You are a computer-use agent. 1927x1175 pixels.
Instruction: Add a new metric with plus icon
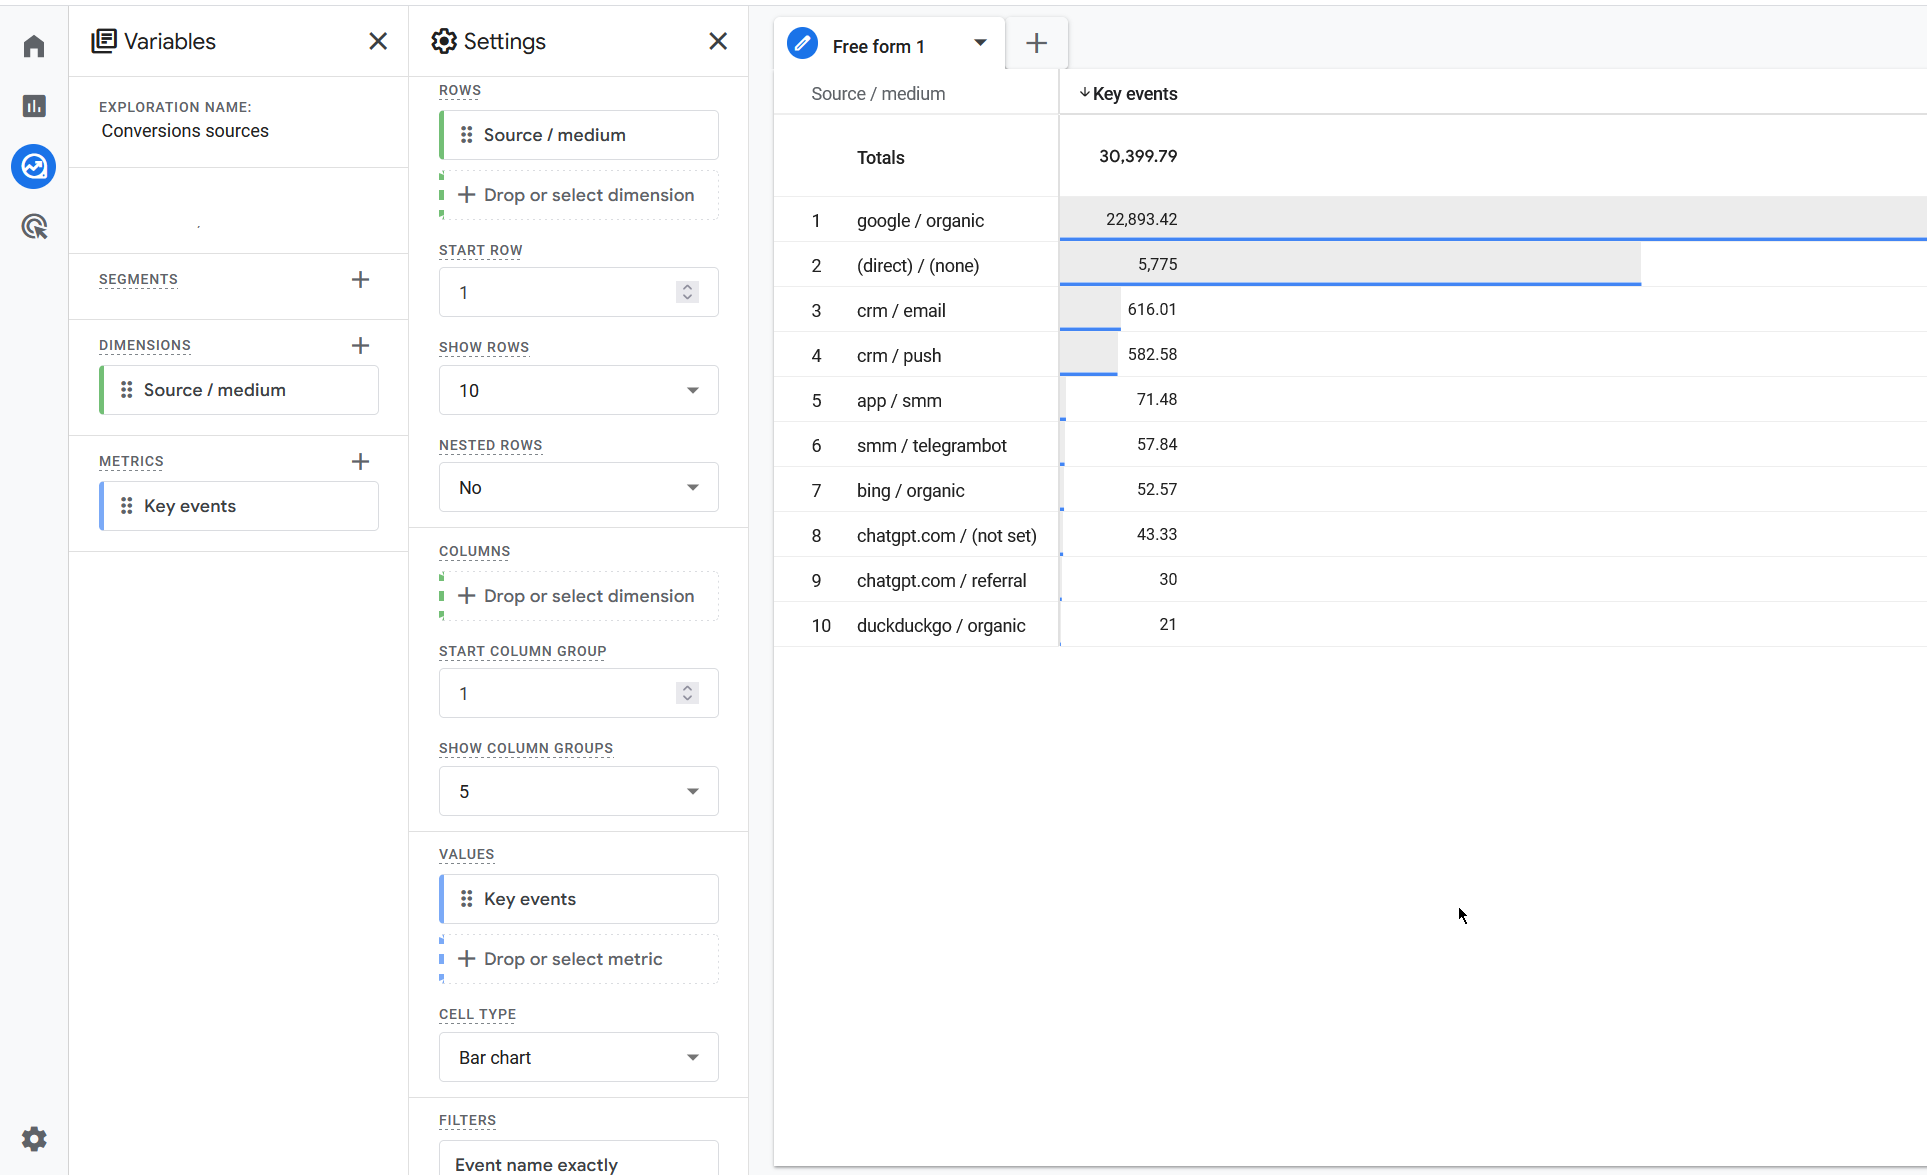(x=360, y=462)
